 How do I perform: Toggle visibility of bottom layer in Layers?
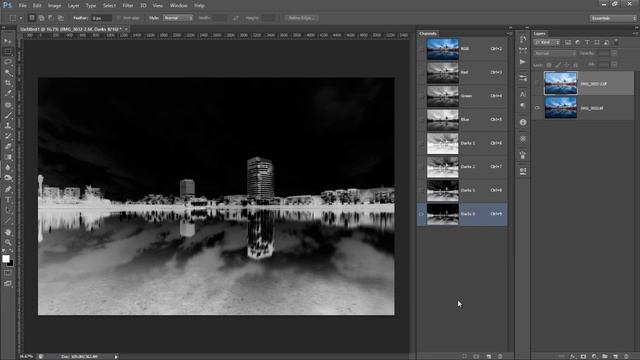[537, 108]
